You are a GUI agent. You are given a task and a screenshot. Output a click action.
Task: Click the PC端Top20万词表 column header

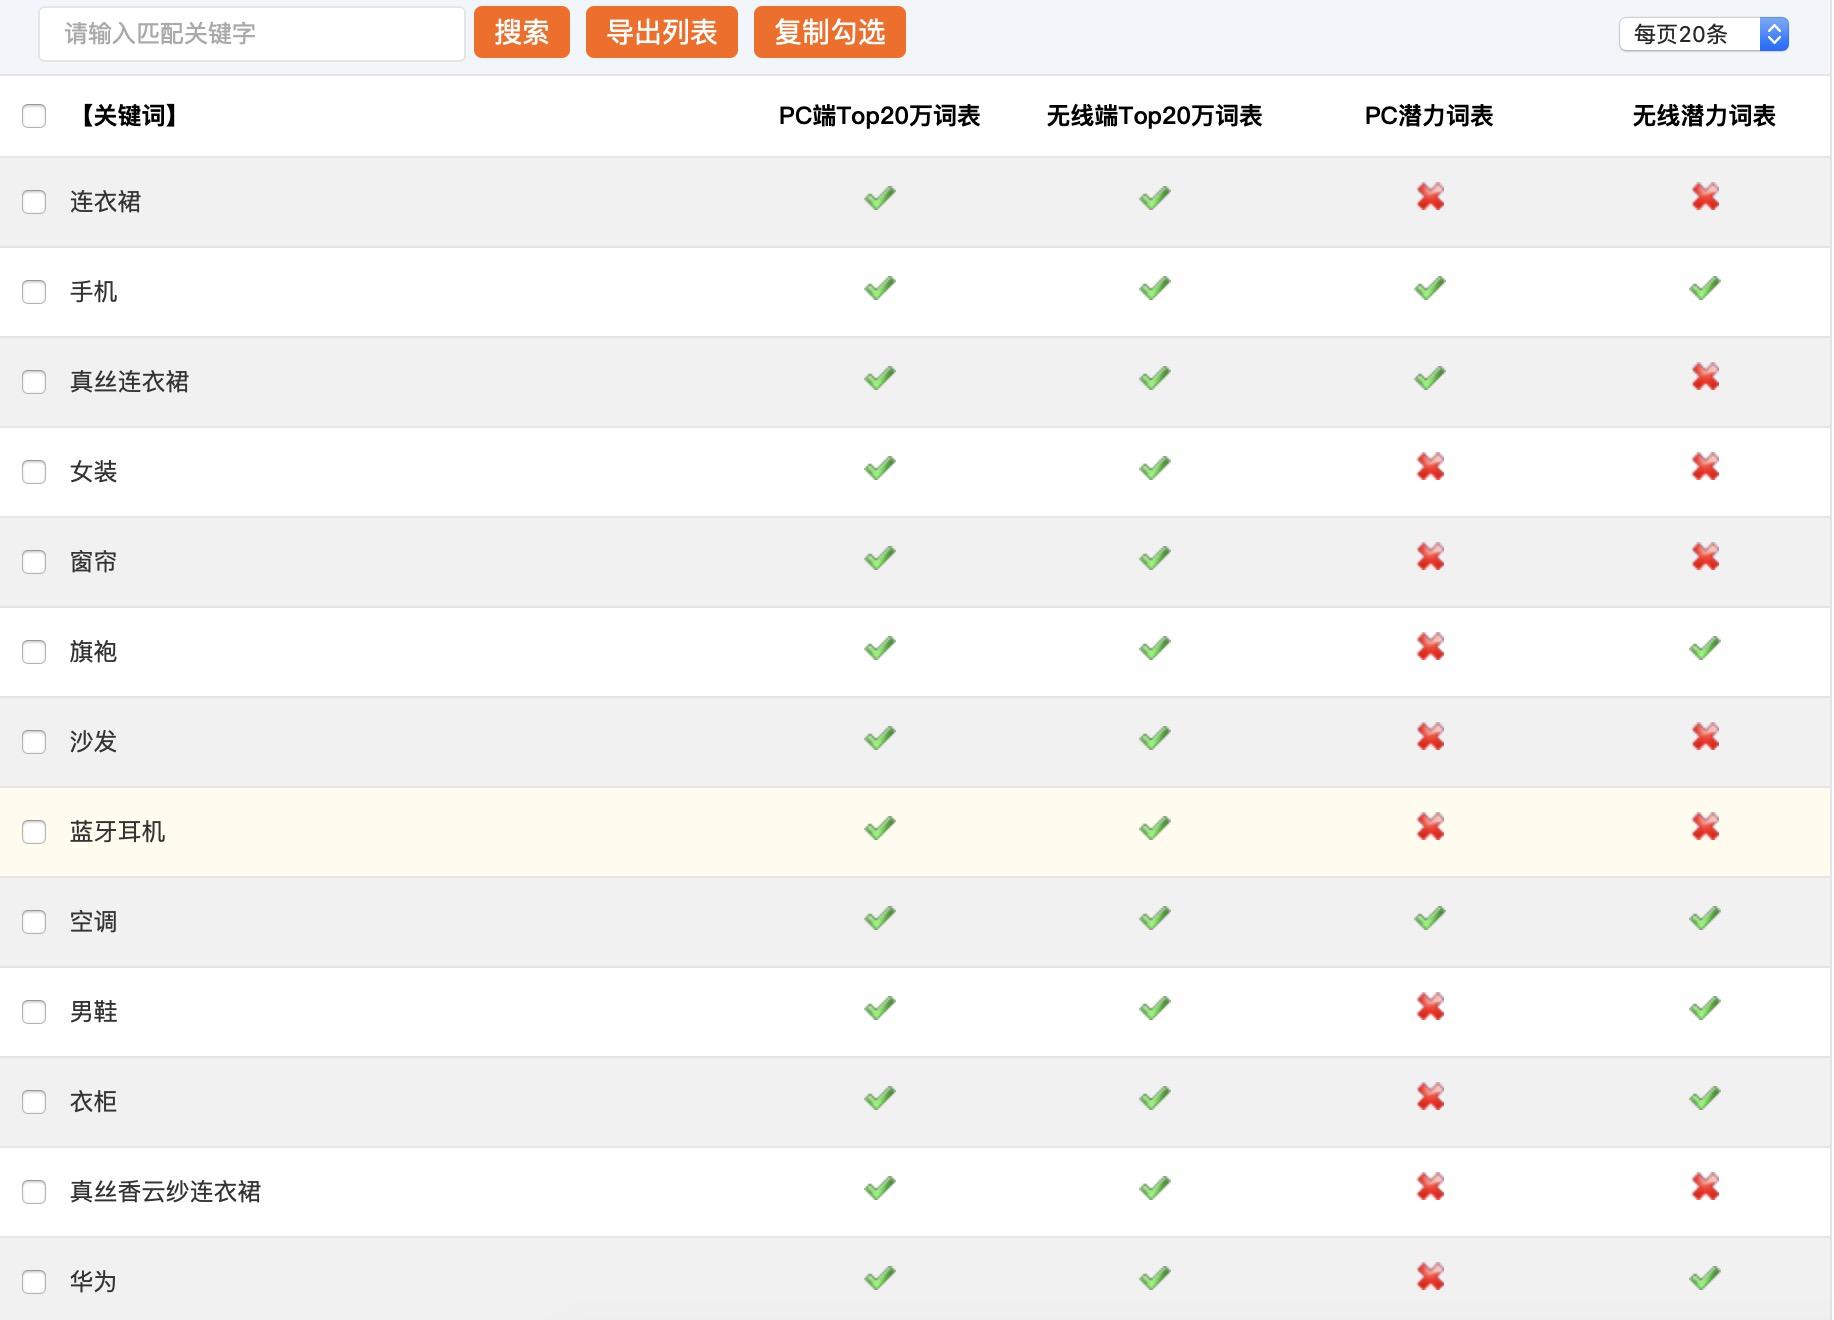879,116
